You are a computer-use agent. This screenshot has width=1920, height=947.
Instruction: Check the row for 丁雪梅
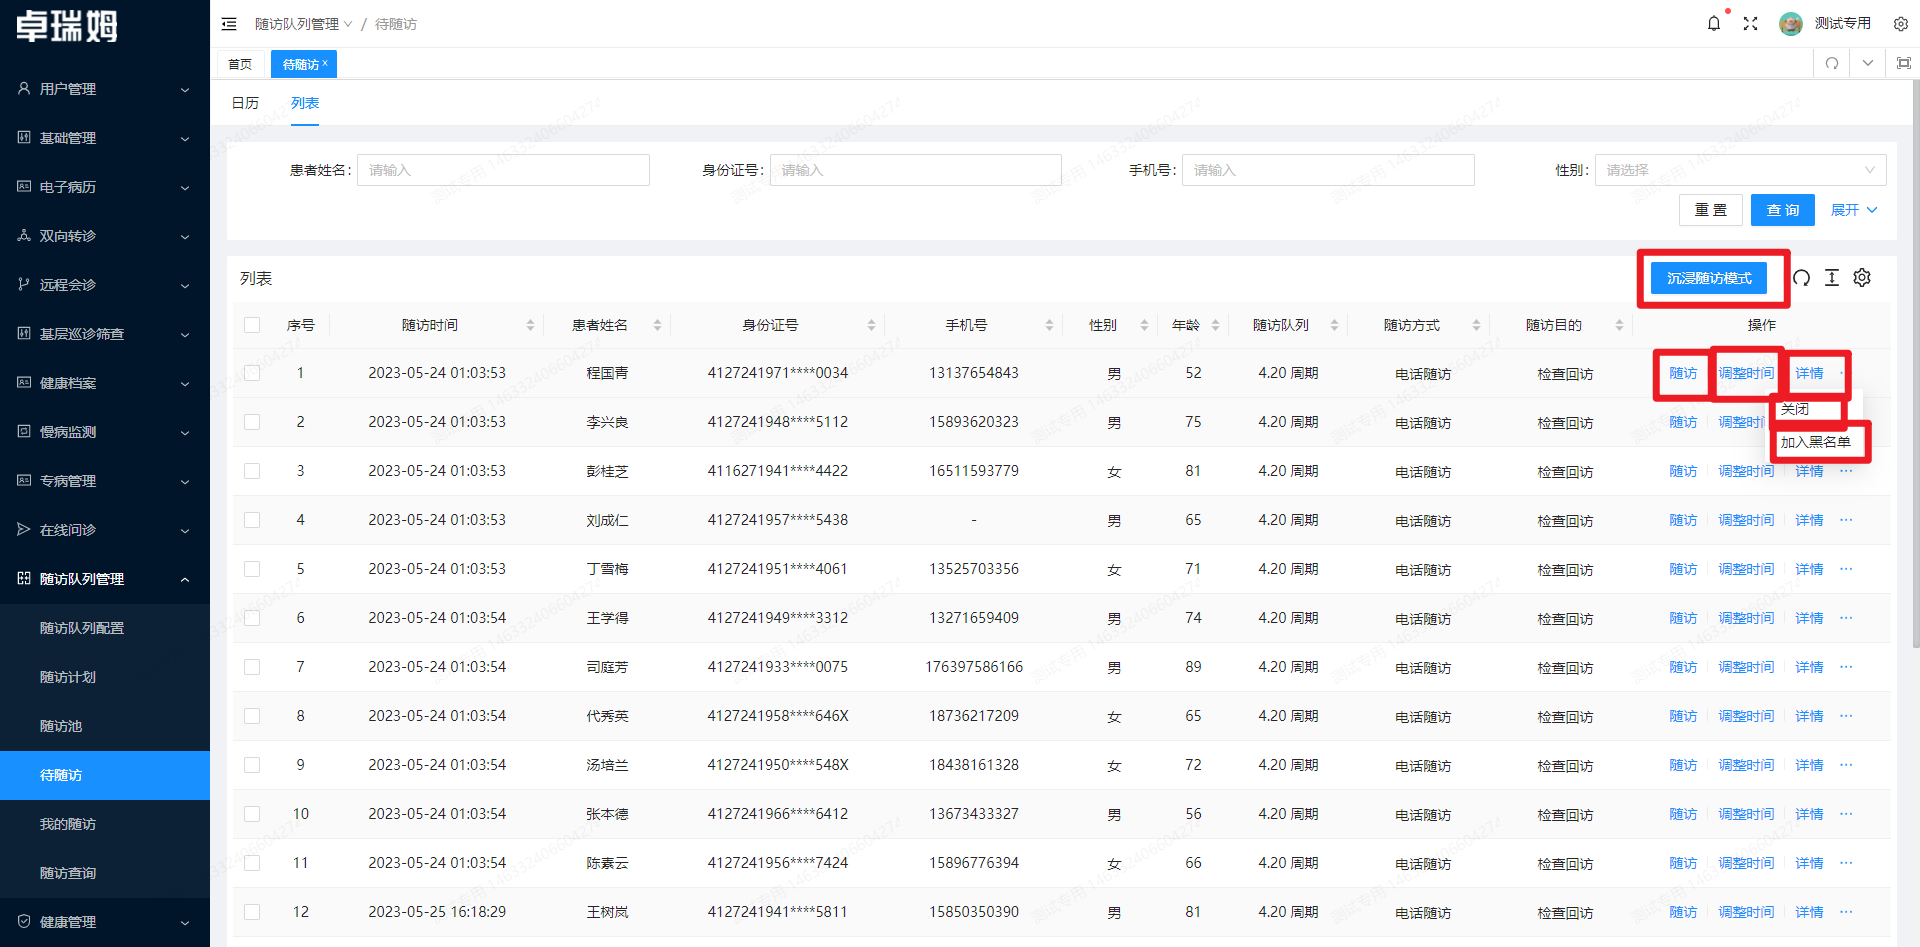click(x=252, y=569)
